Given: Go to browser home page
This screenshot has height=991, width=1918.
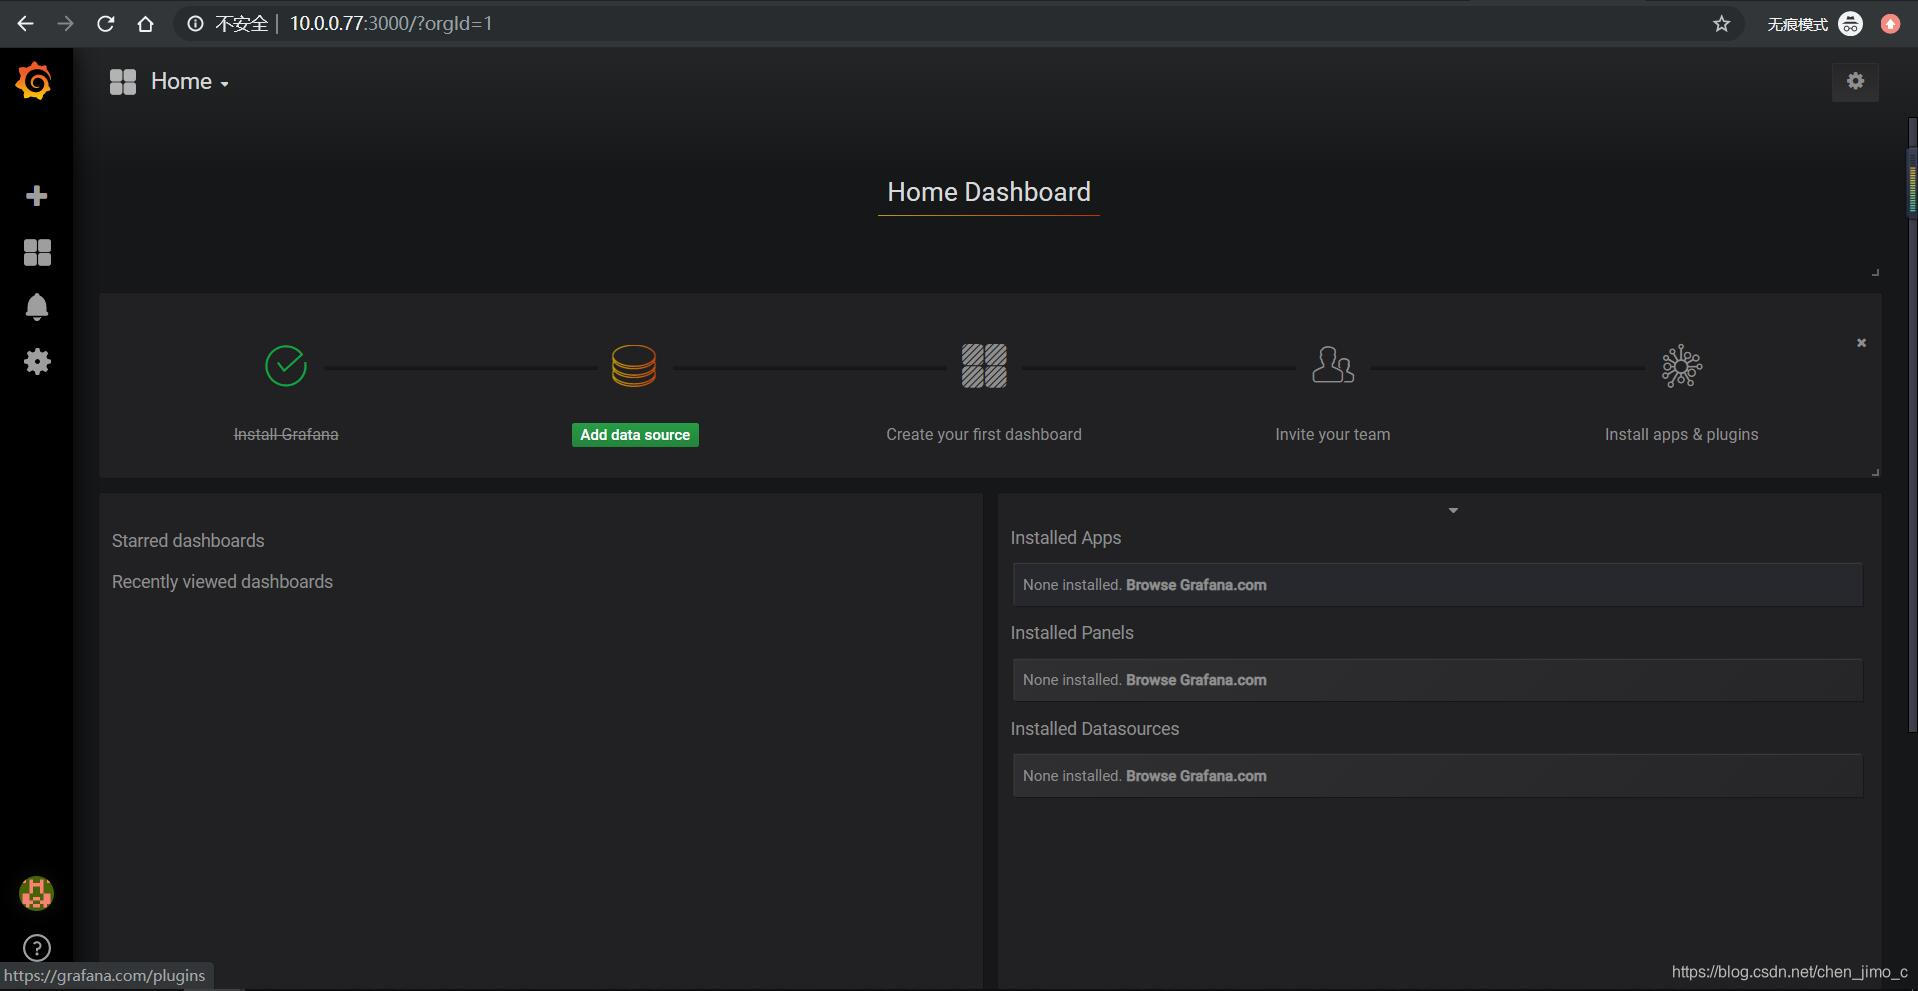Looking at the screenshot, I should click(x=145, y=24).
